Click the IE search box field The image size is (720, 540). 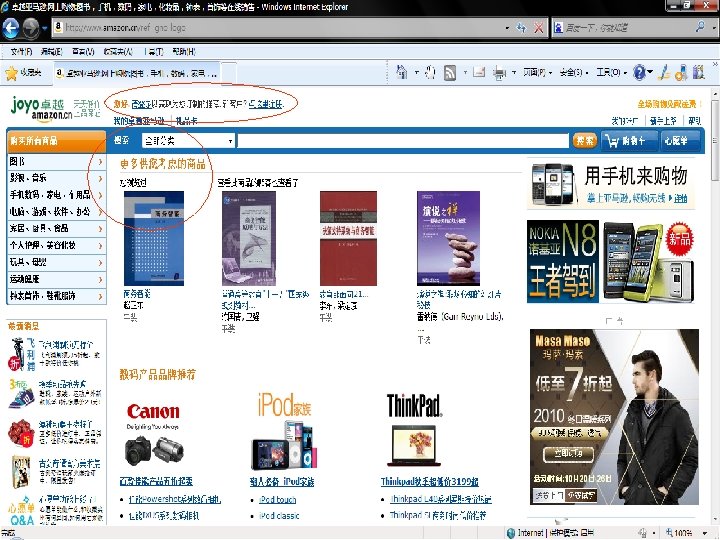pyautogui.click(x=627, y=28)
